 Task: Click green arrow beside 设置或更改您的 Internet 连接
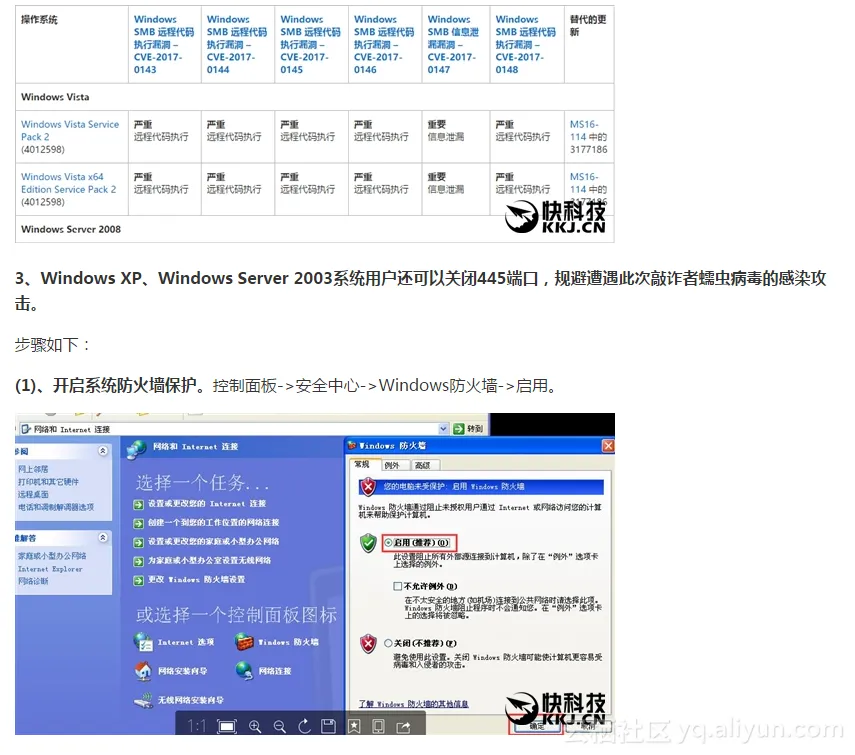coord(139,504)
